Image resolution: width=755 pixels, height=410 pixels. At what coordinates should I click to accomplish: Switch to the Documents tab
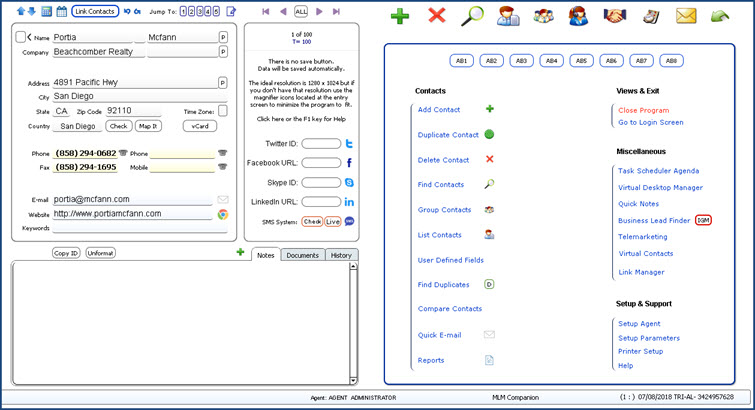[x=302, y=255]
